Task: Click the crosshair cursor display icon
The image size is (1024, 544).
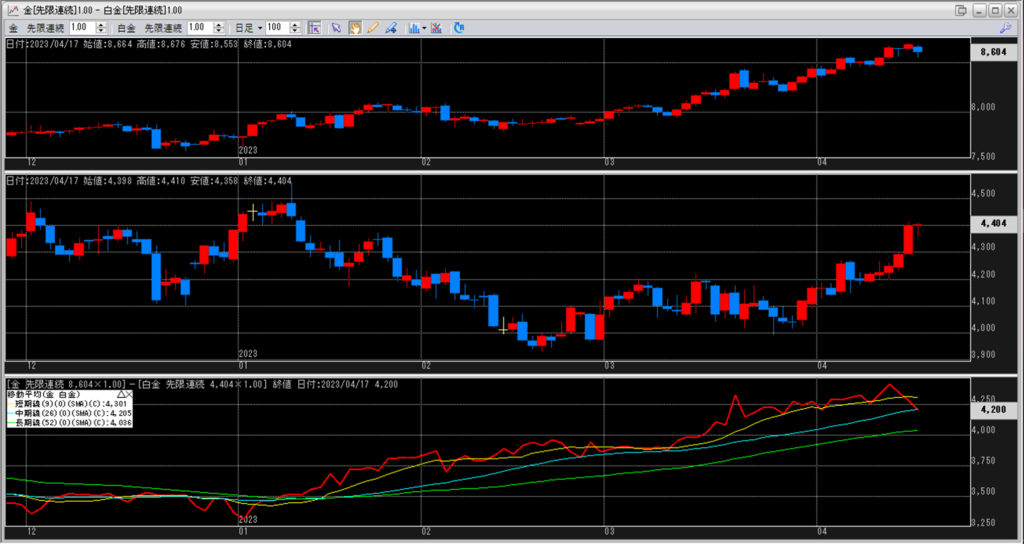Action: pos(314,28)
